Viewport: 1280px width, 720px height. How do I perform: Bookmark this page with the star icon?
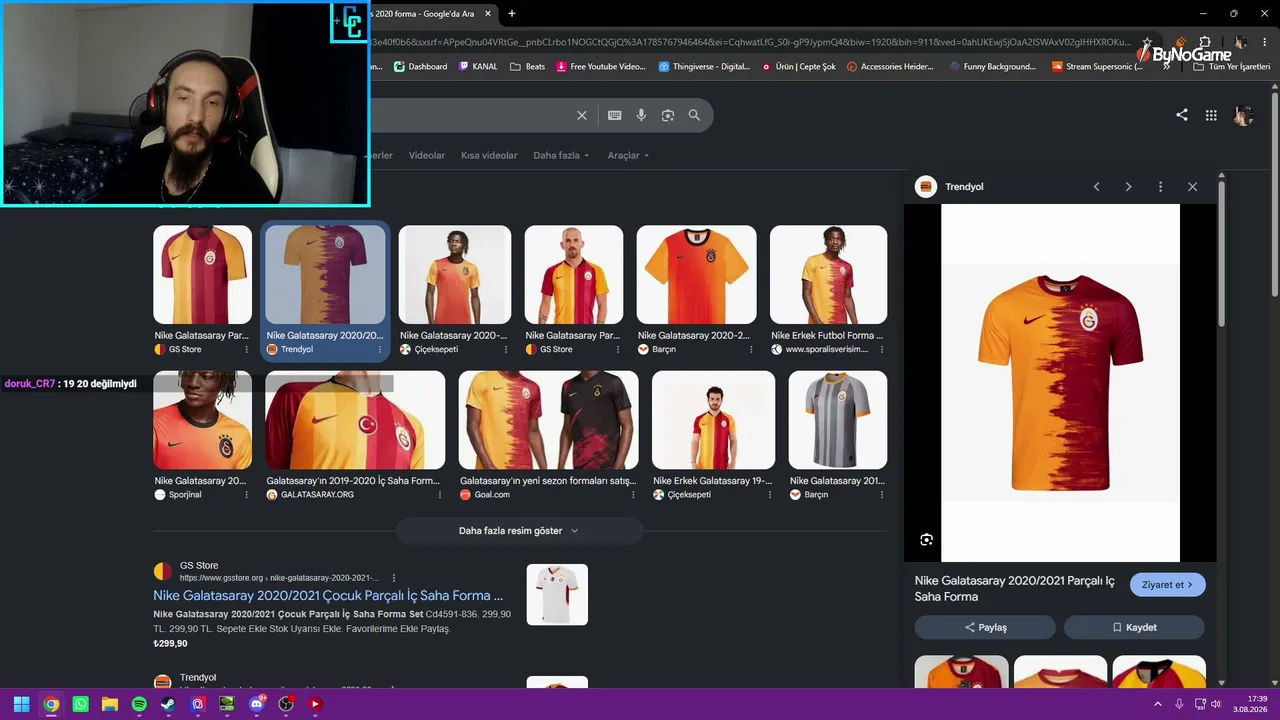1147,42
